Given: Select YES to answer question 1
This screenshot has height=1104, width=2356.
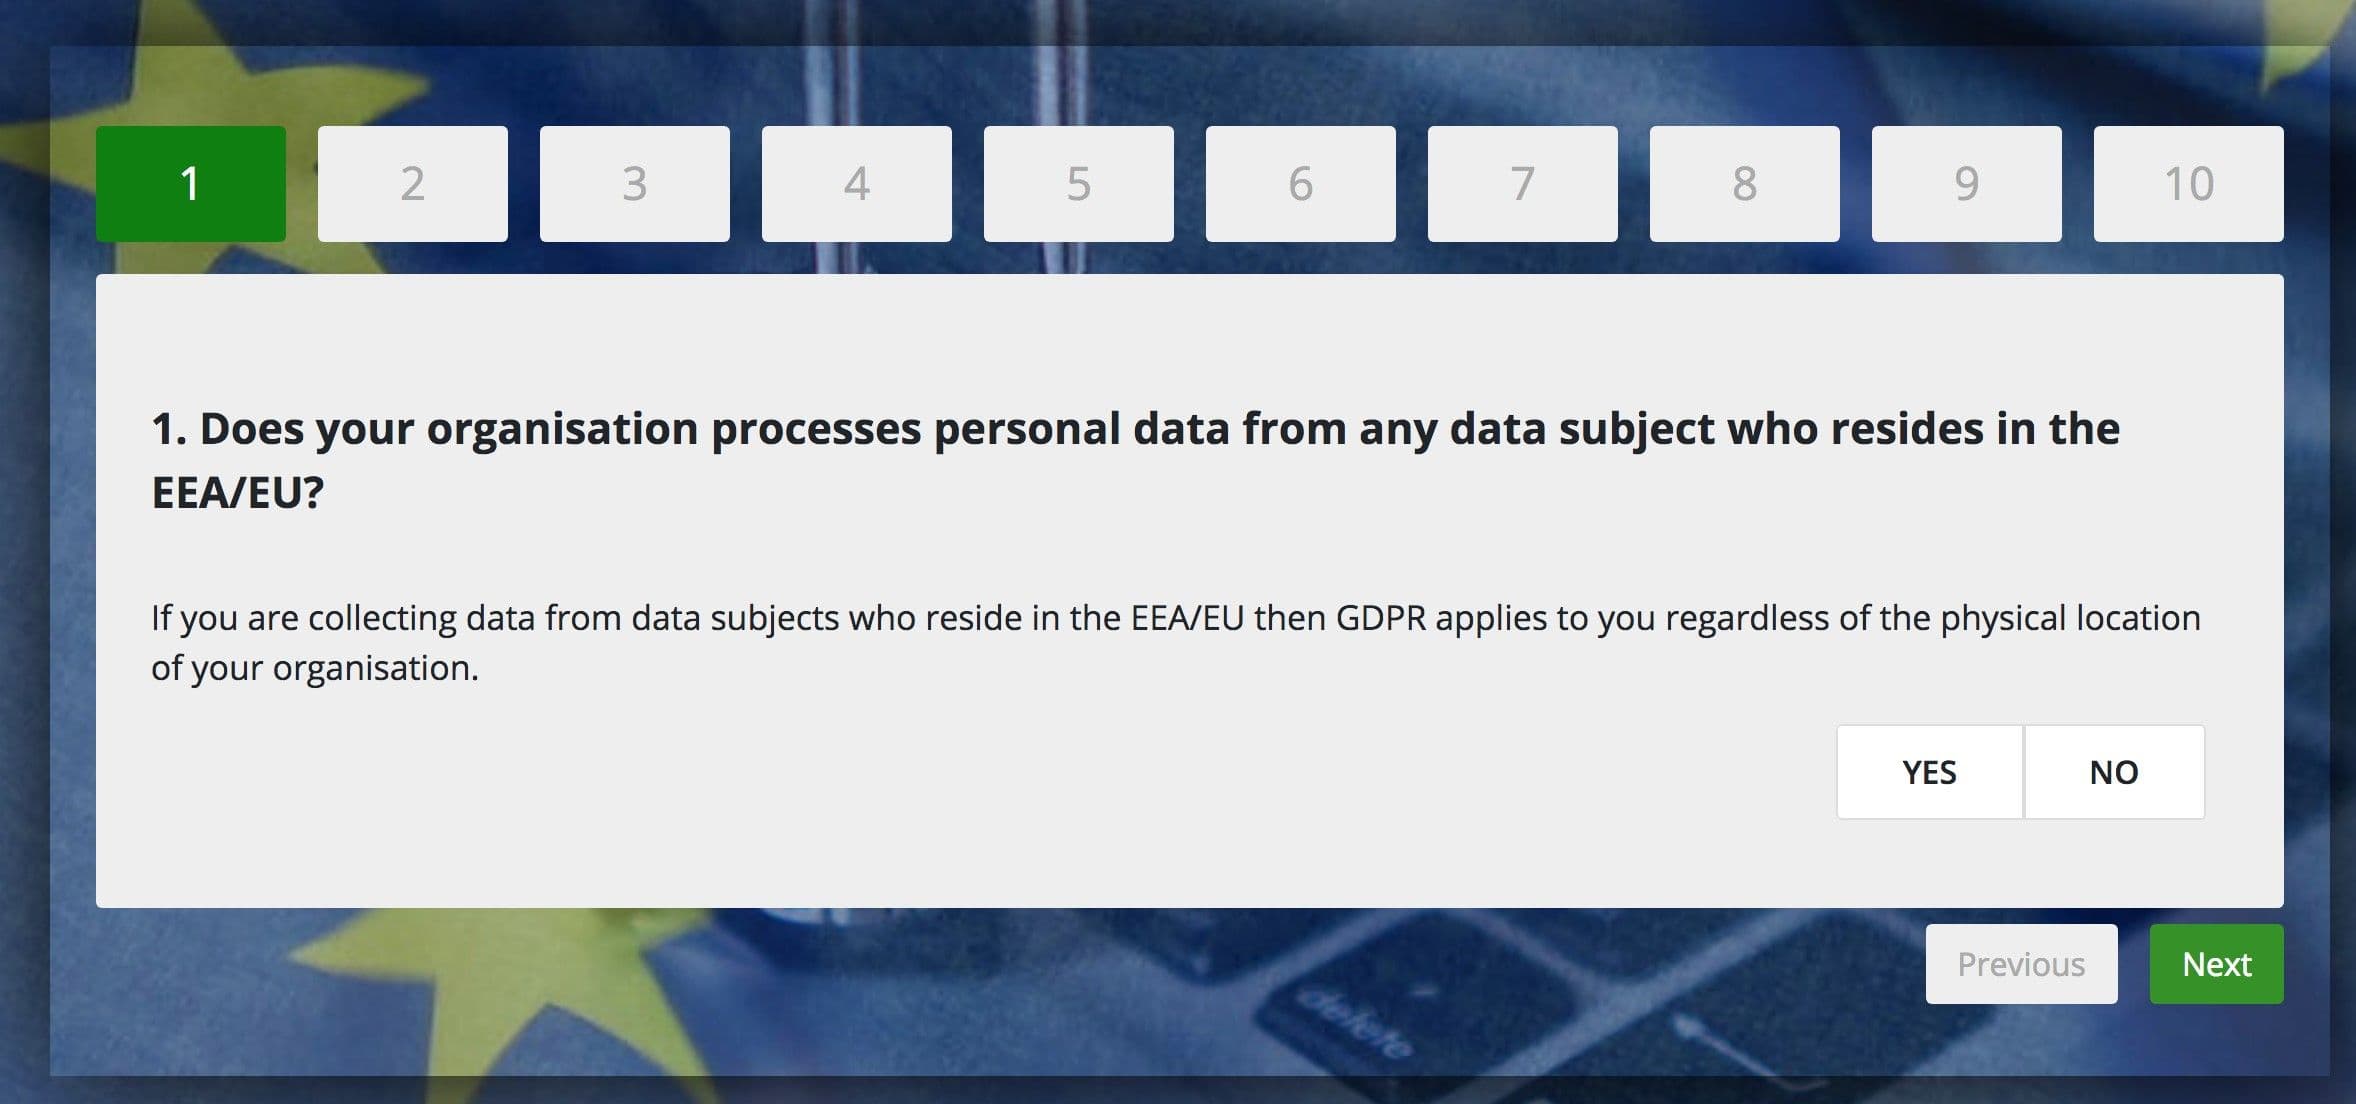Looking at the screenshot, I should pyautogui.click(x=1929, y=771).
